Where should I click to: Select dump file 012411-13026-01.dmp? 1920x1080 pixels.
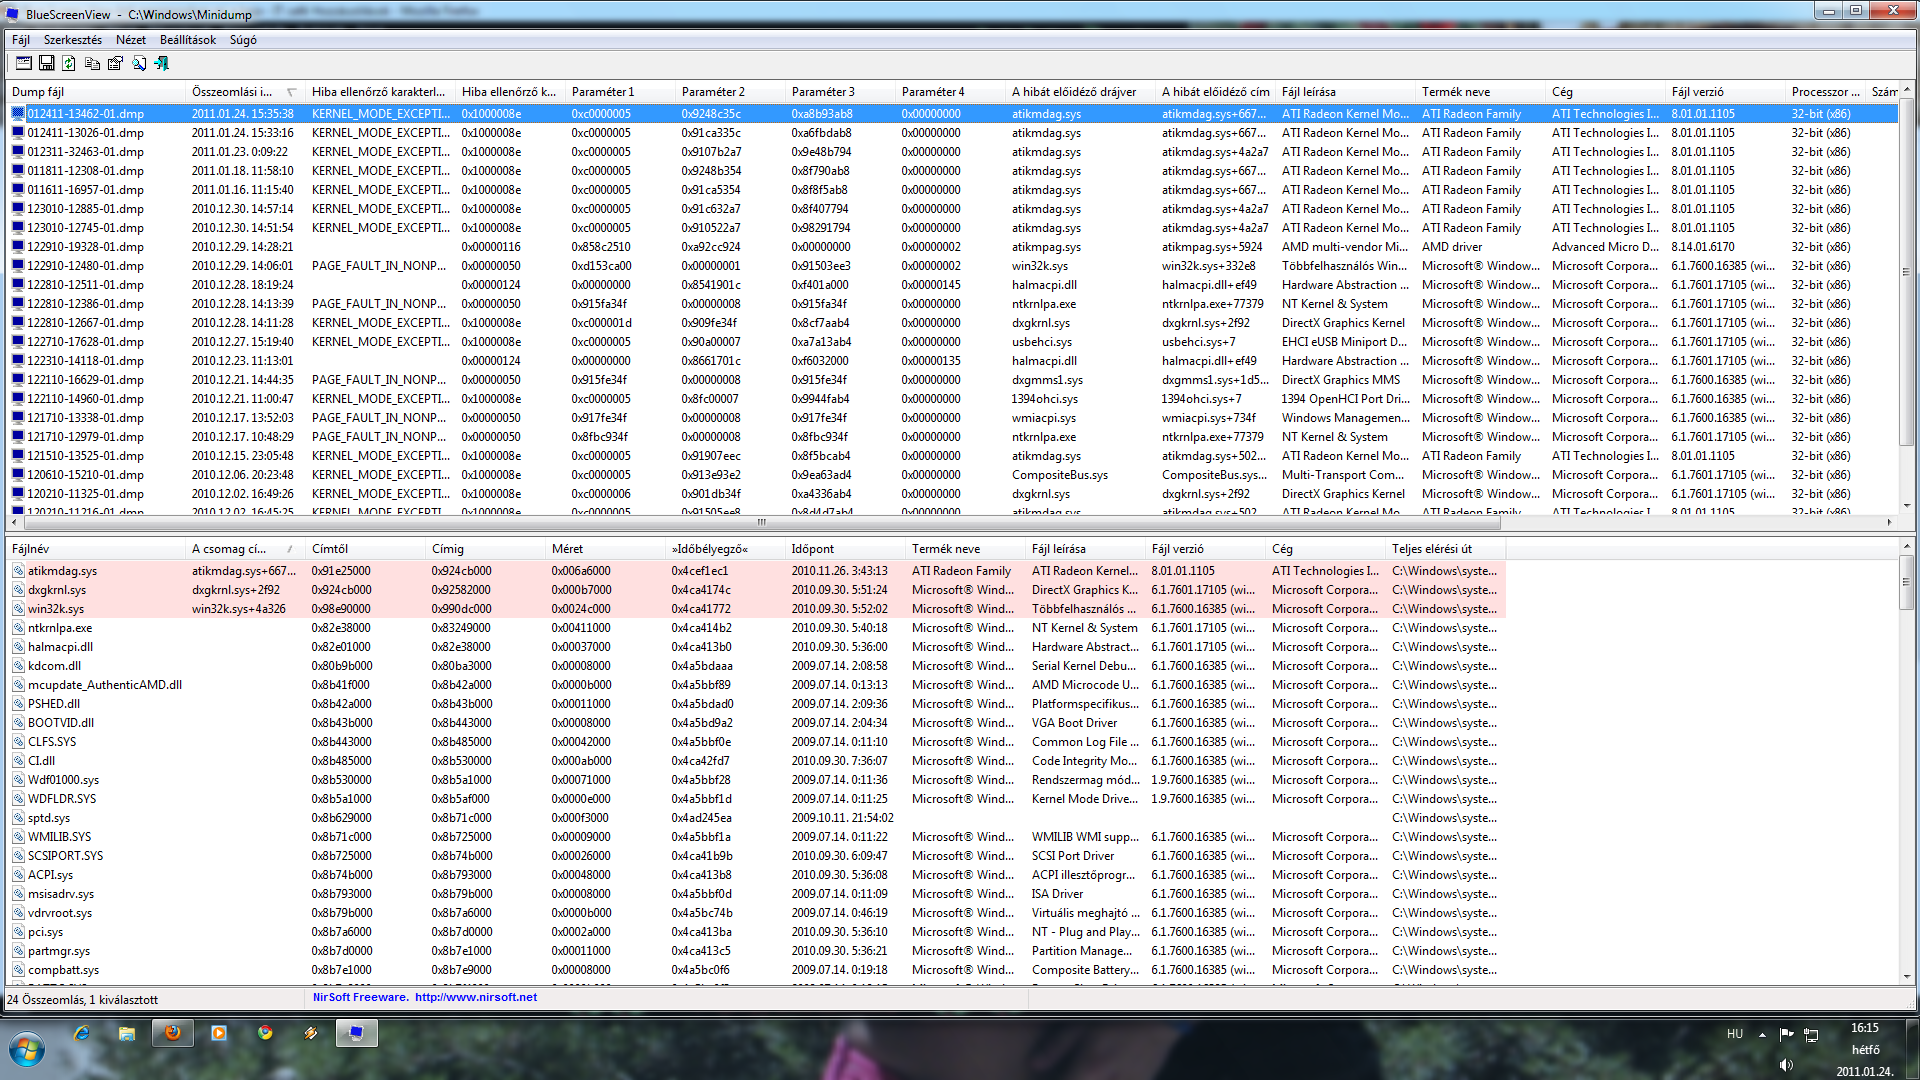pyautogui.click(x=86, y=133)
